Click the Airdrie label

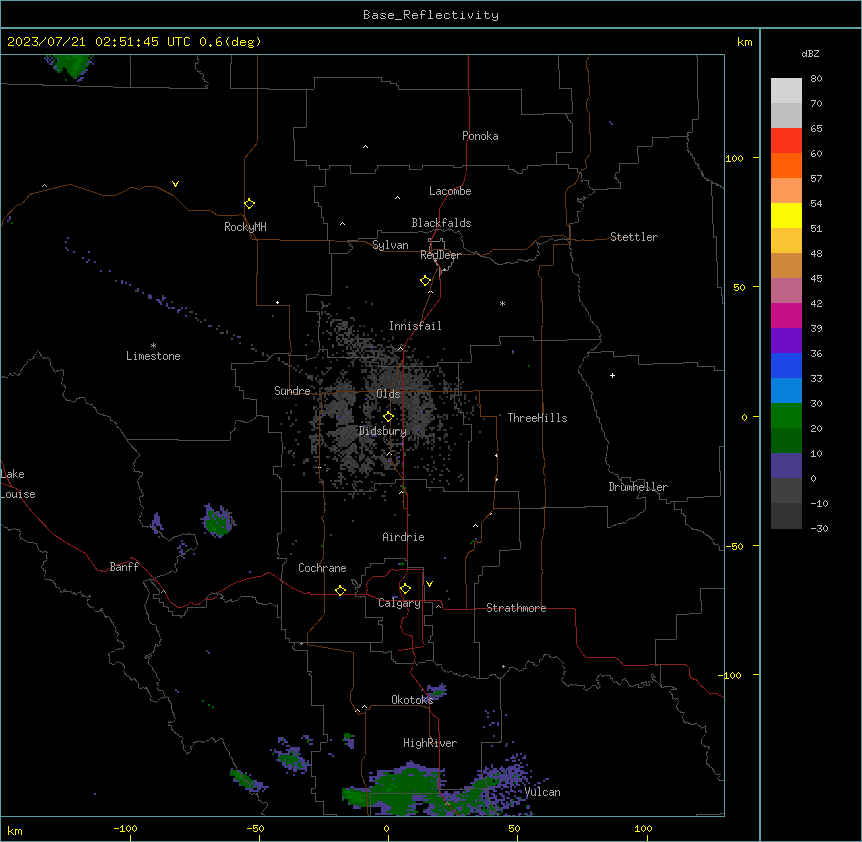pos(404,537)
